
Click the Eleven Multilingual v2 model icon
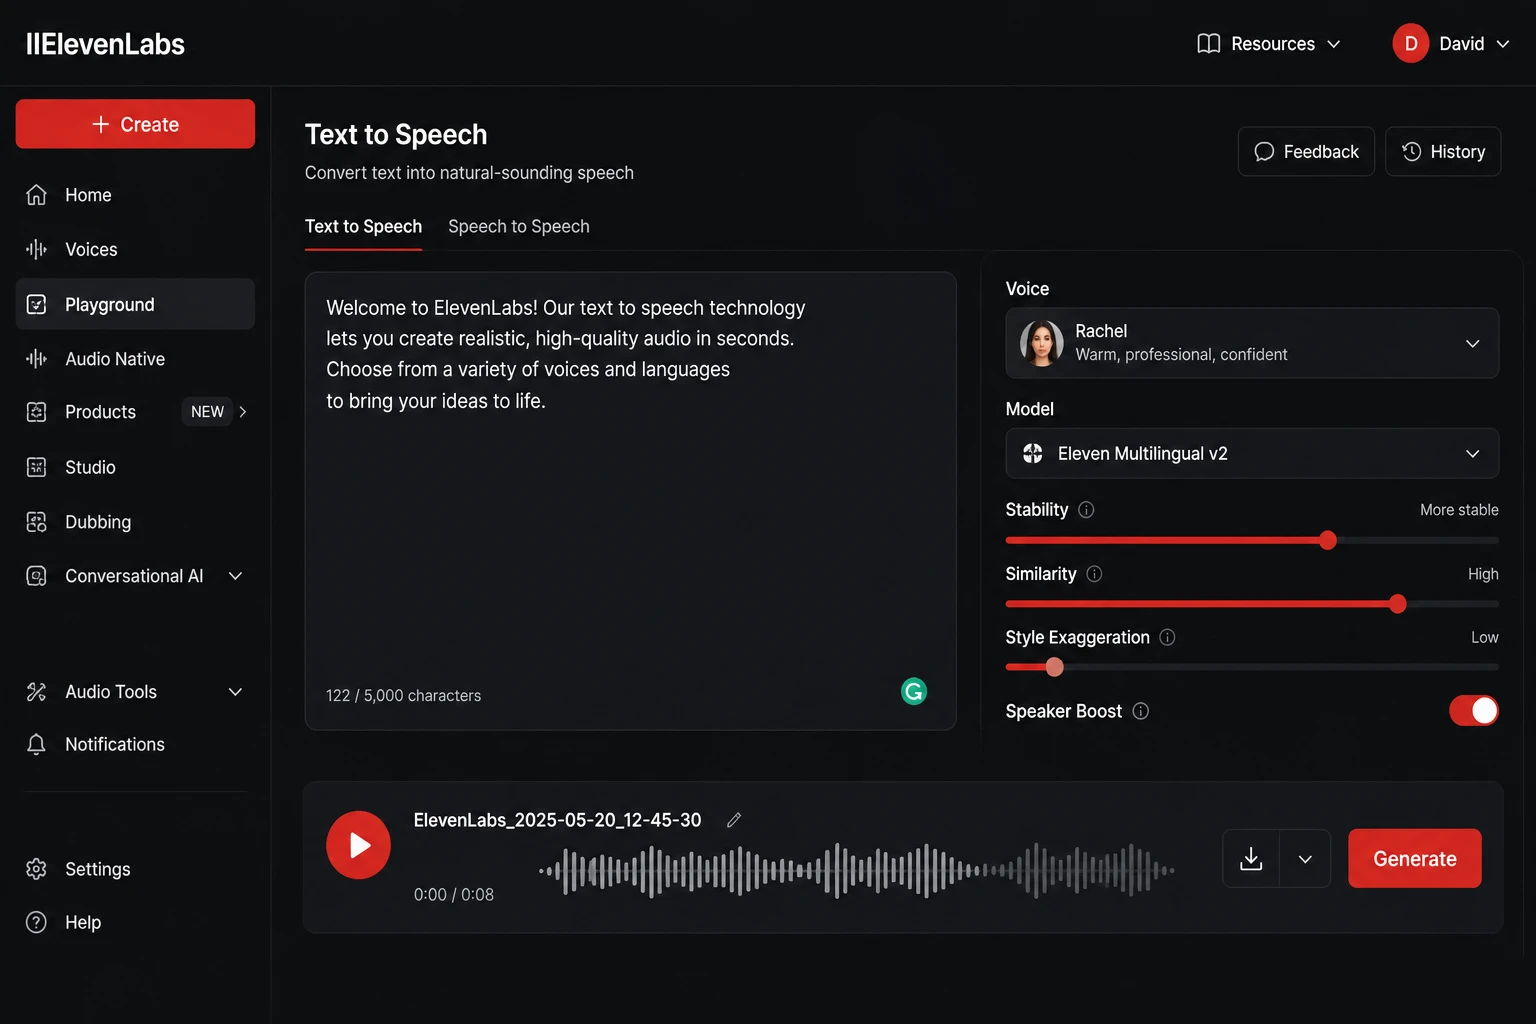pyautogui.click(x=1033, y=454)
